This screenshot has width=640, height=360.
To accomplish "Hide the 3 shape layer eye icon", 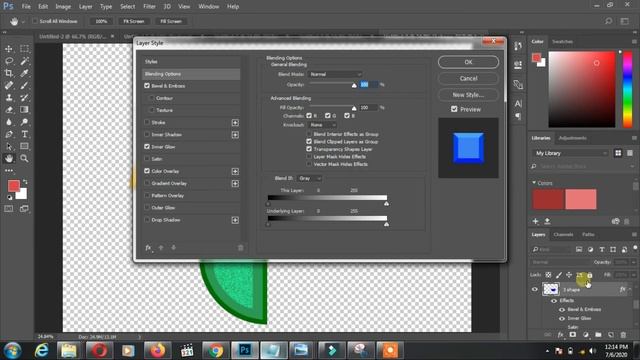I will coord(535,289).
